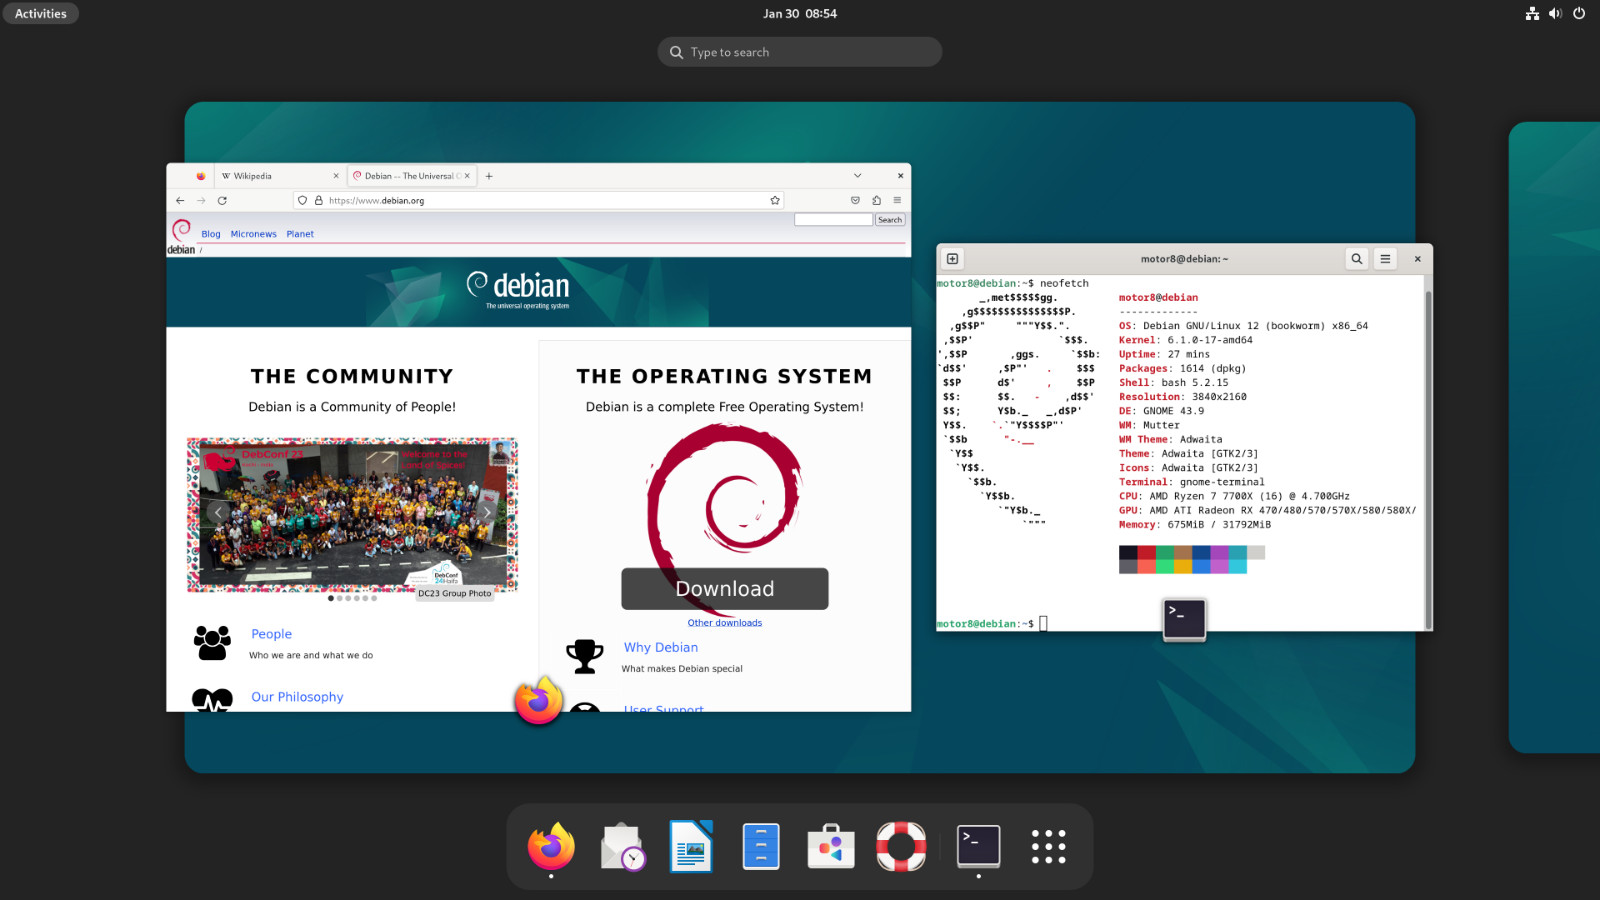Image resolution: width=1600 pixels, height=900 pixels.
Task: Select the Debian browser tab
Action: [410, 176]
